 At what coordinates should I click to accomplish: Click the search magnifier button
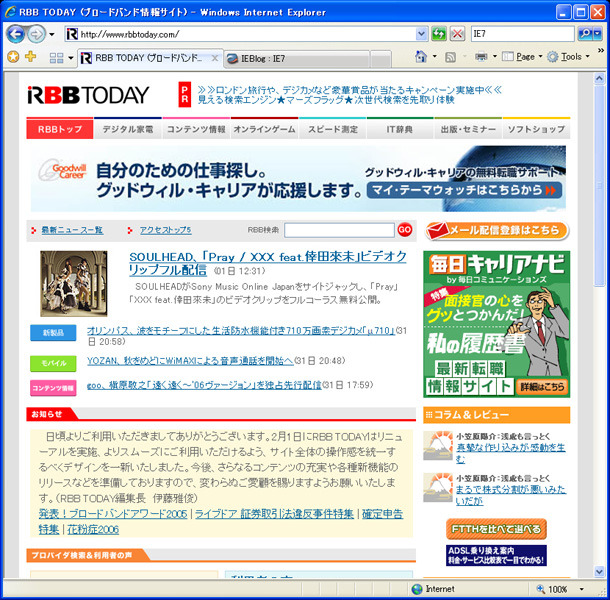585,34
